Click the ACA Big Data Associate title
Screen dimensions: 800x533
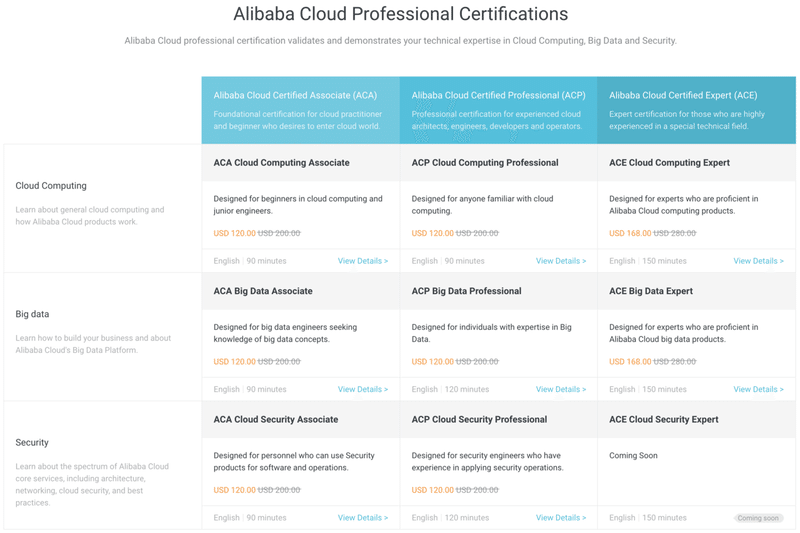pos(263,291)
